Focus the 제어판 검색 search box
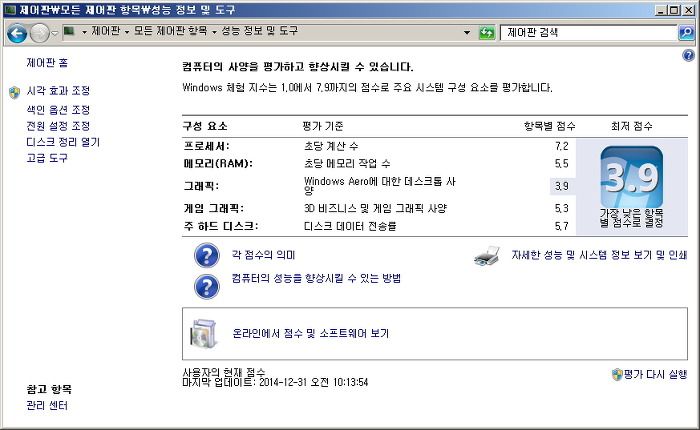This screenshot has height=430, width=700. click(x=588, y=33)
